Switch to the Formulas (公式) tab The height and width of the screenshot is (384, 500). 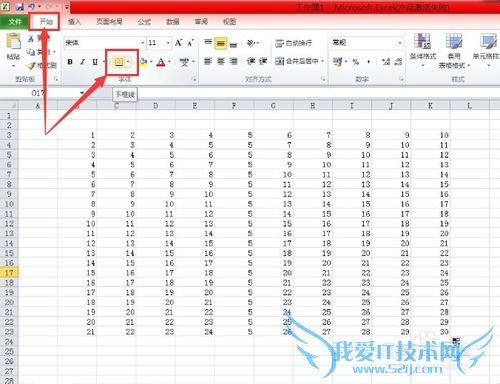[144, 22]
